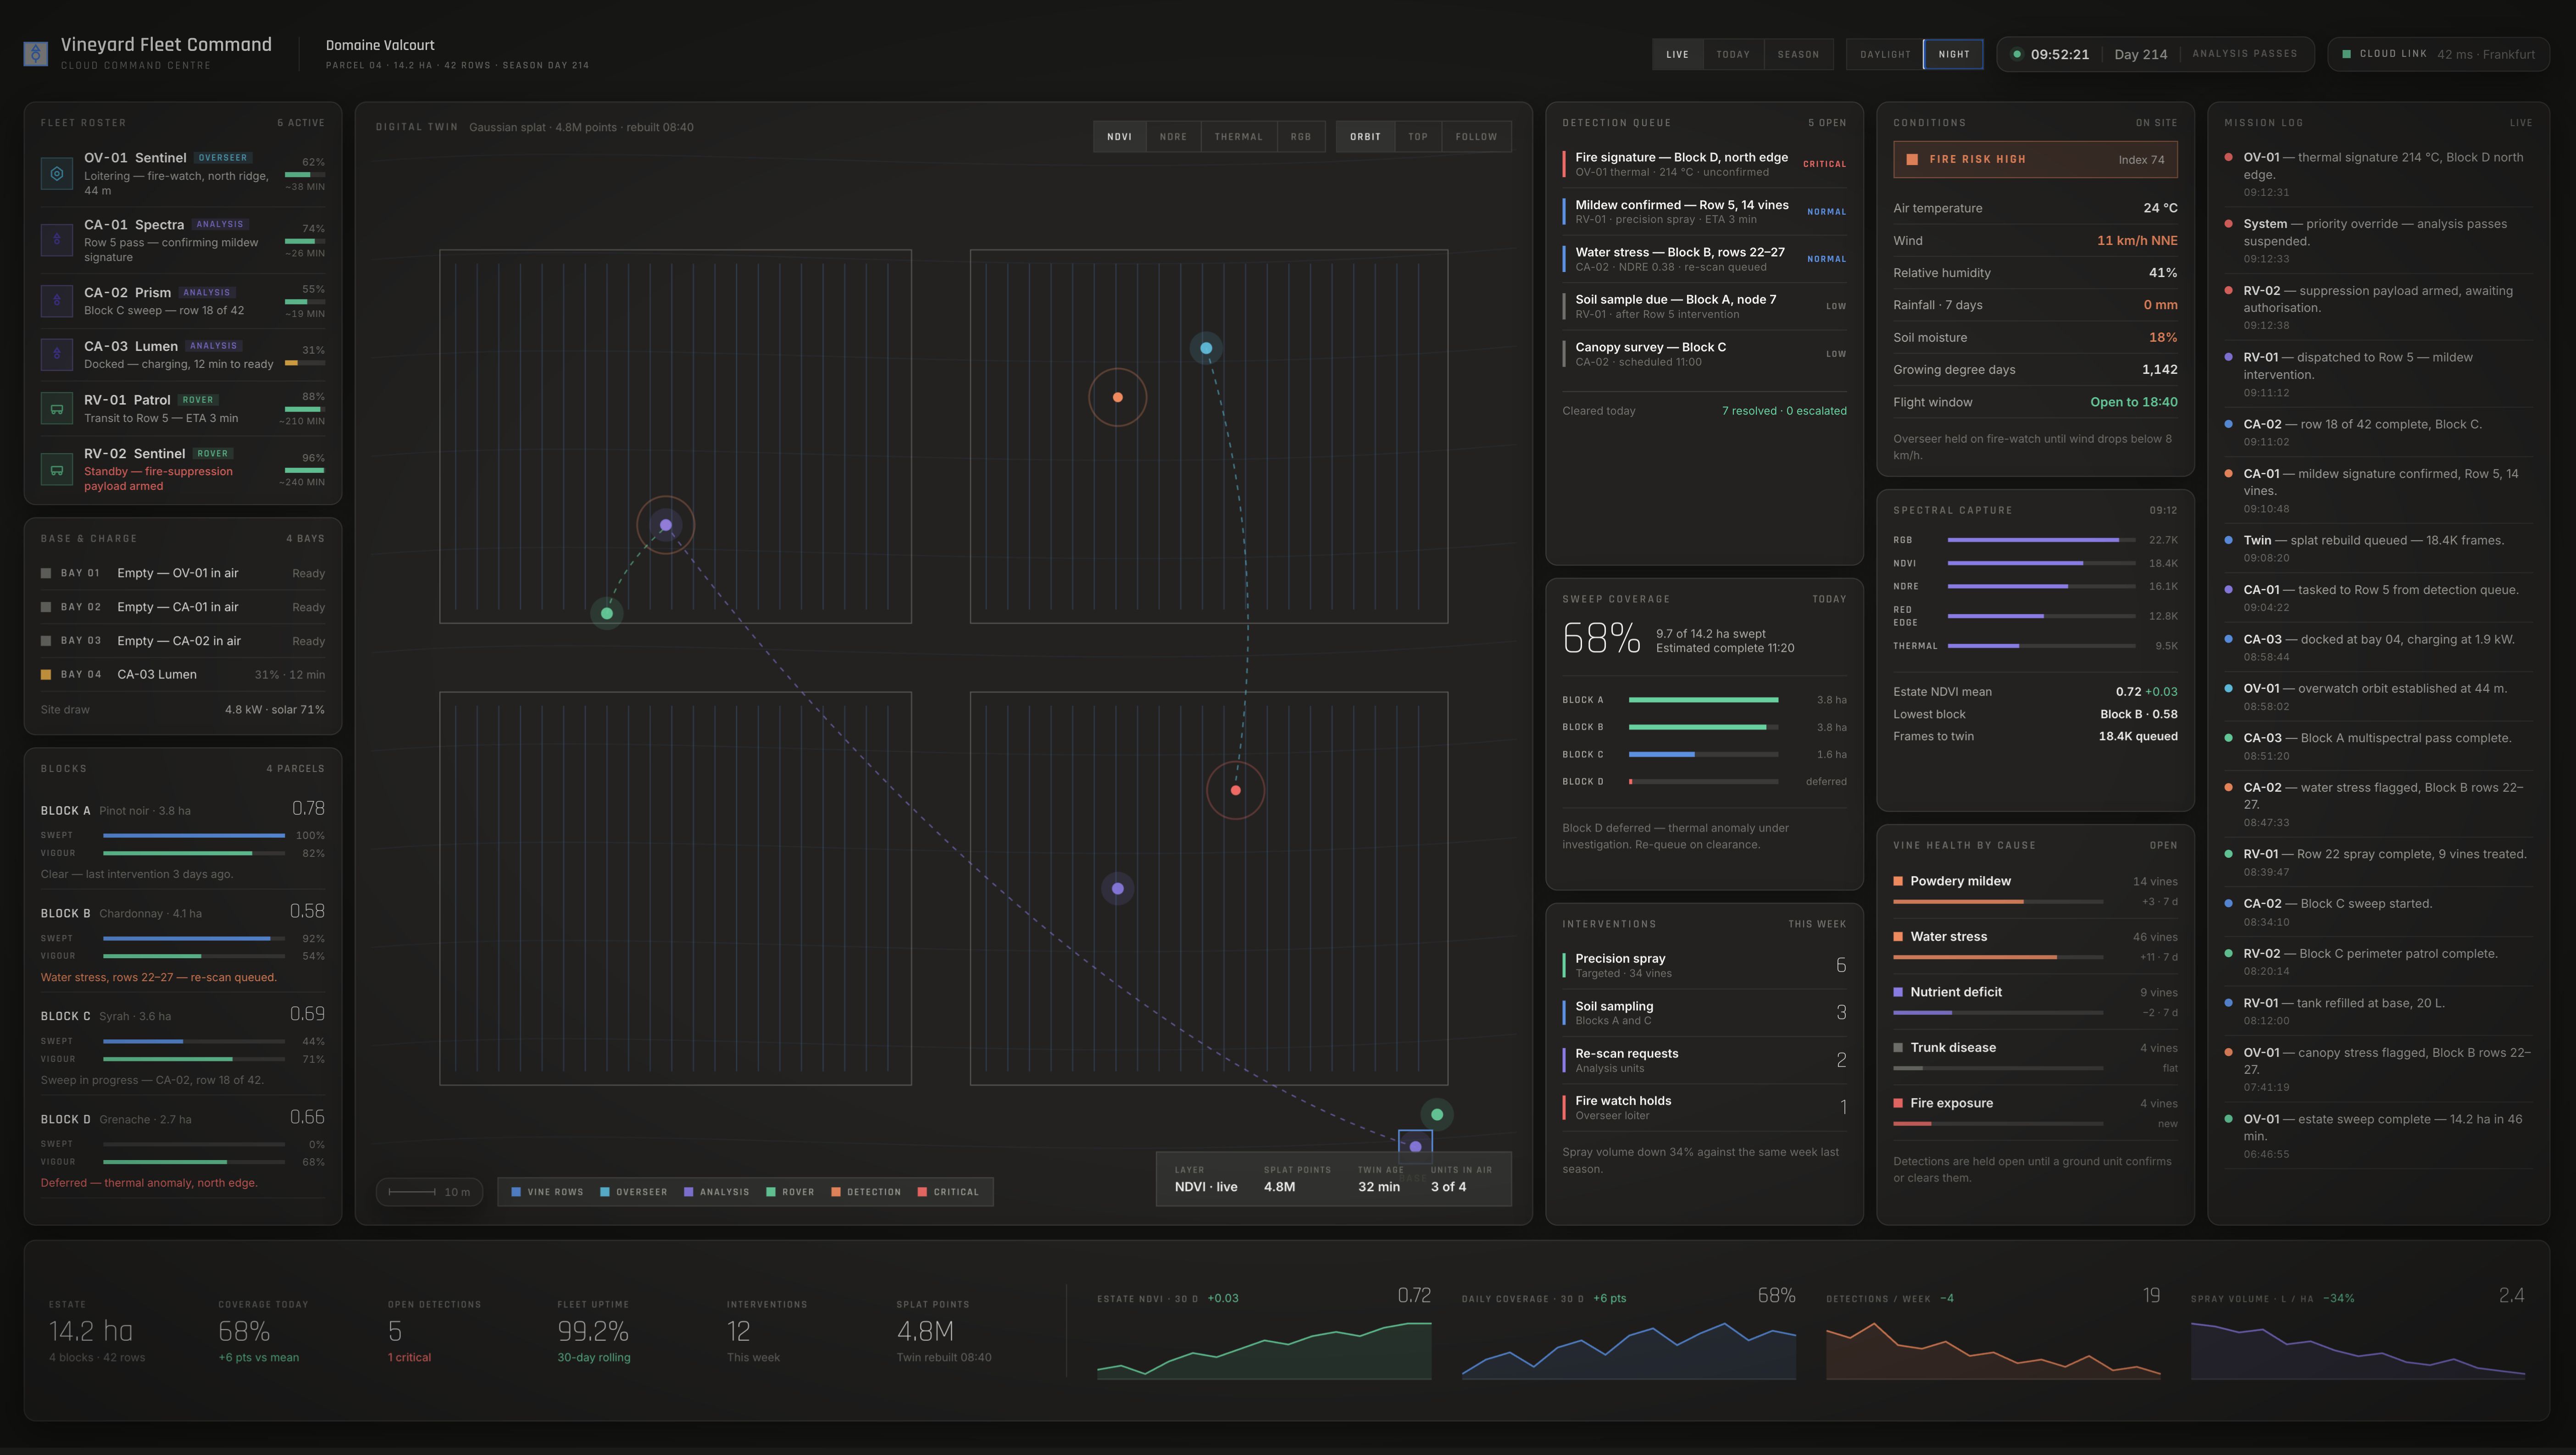Toggle Overseer in the map legend
The image size is (2576, 1455).
pos(634,1192)
